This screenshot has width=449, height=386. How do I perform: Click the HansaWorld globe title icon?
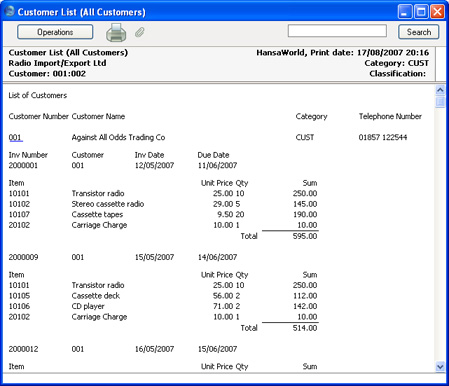9,11
